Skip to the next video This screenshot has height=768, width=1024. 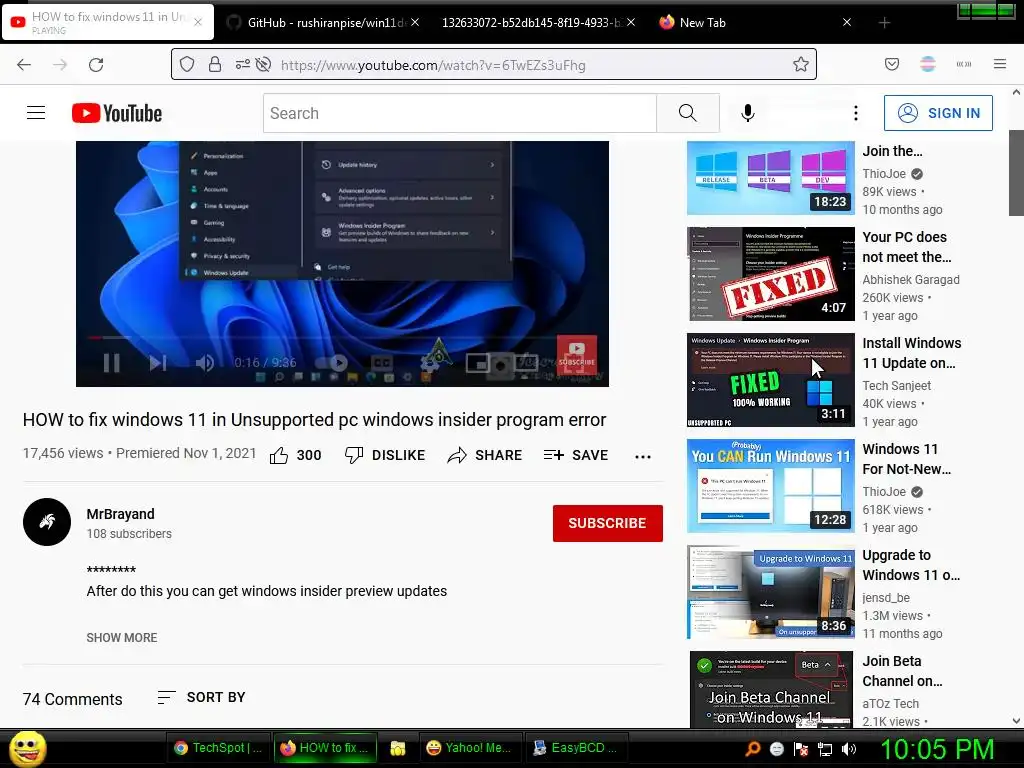tap(158, 362)
